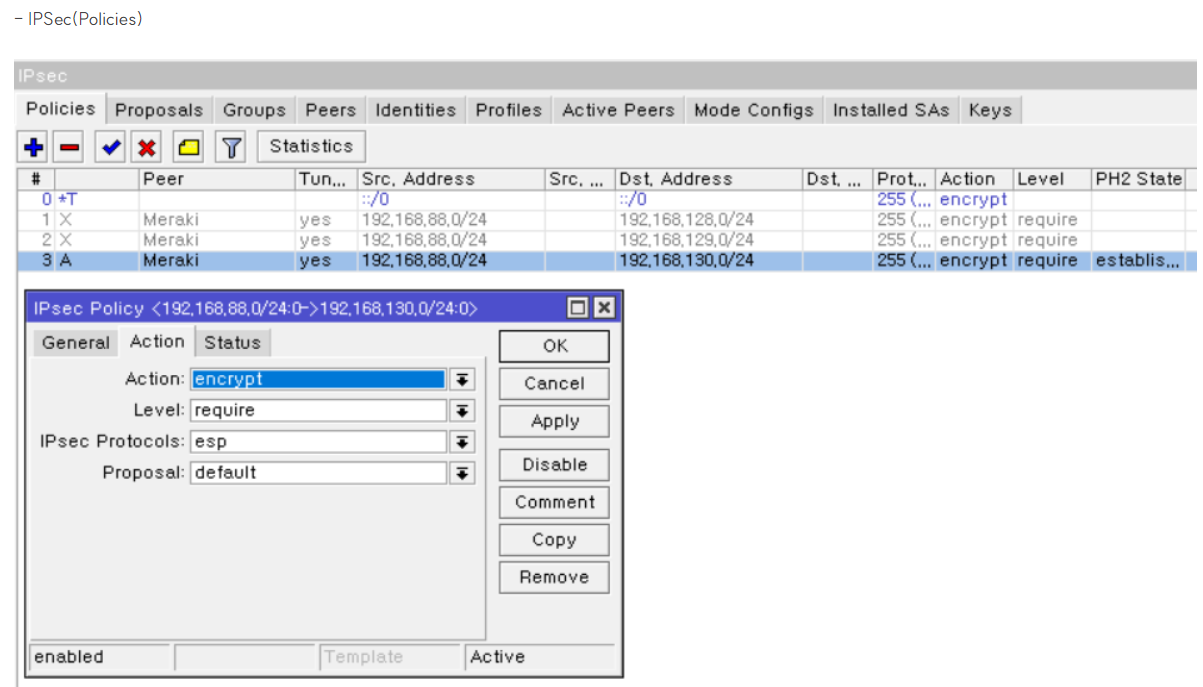Enable policy with blue checkmark icon

pyautogui.click(x=111, y=148)
